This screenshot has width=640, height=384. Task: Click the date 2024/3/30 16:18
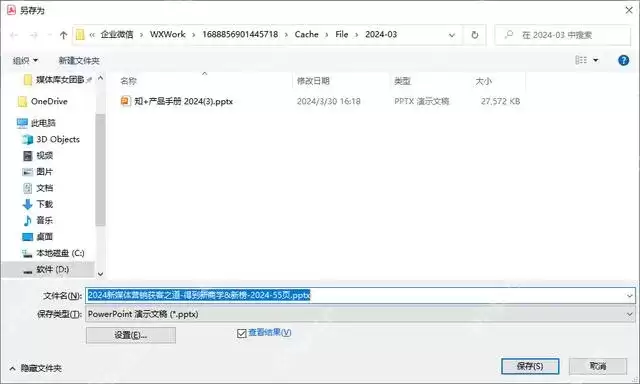coord(329,101)
